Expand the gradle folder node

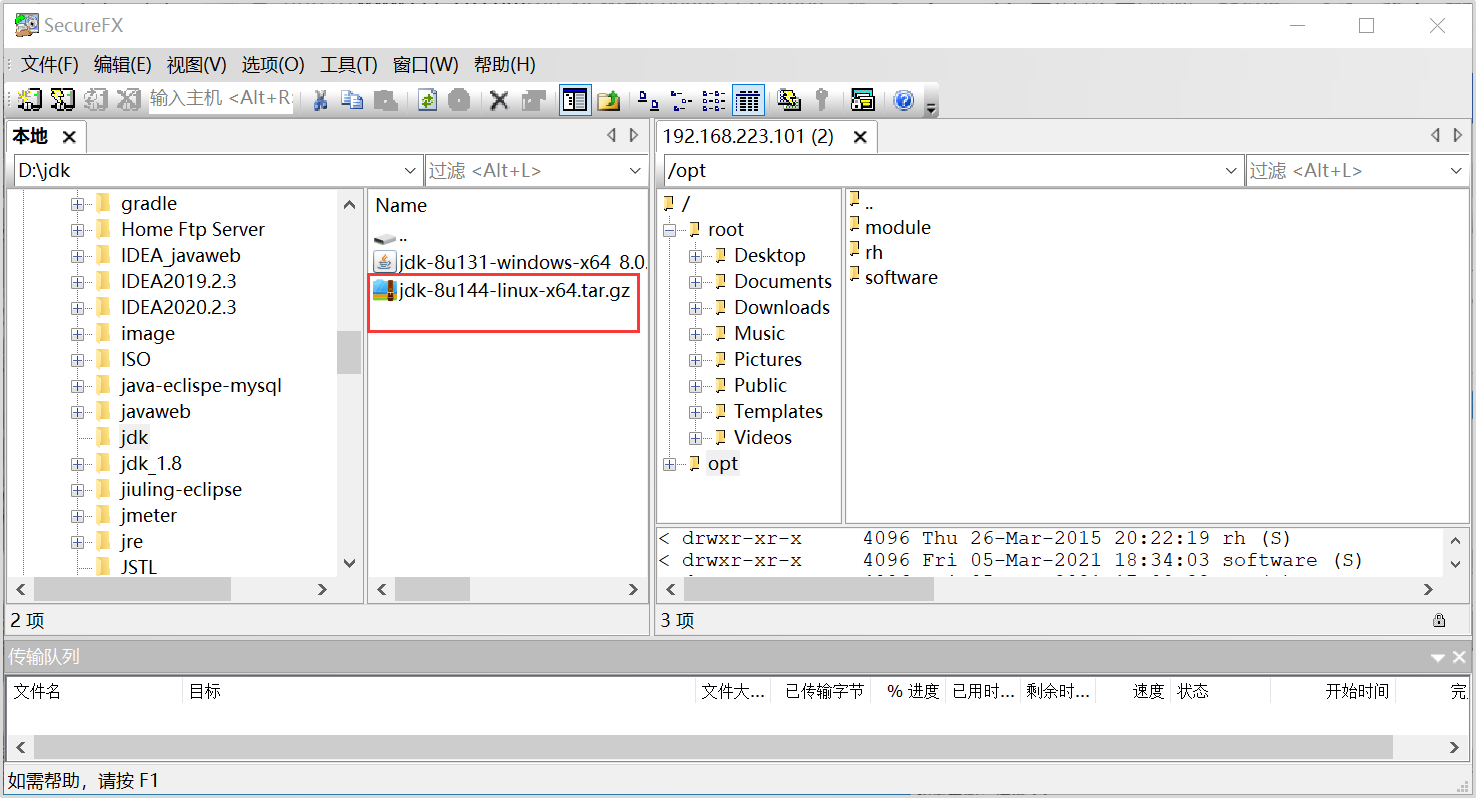pyautogui.click(x=77, y=204)
